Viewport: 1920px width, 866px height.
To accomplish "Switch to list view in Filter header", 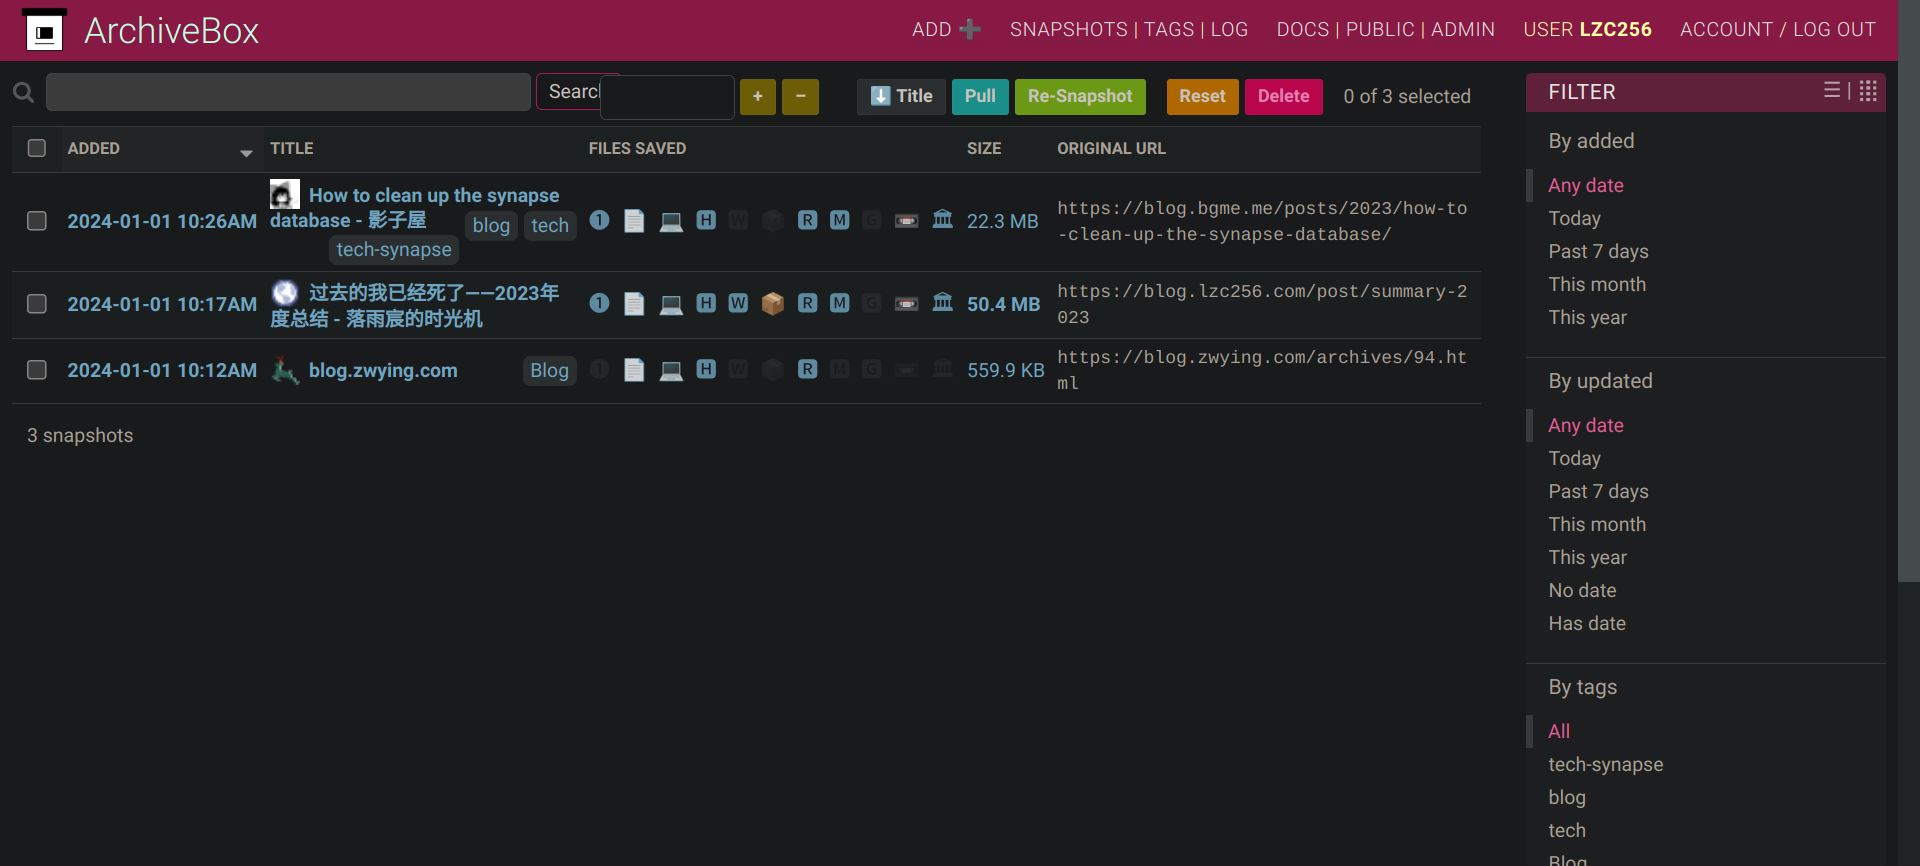I will tap(1832, 91).
